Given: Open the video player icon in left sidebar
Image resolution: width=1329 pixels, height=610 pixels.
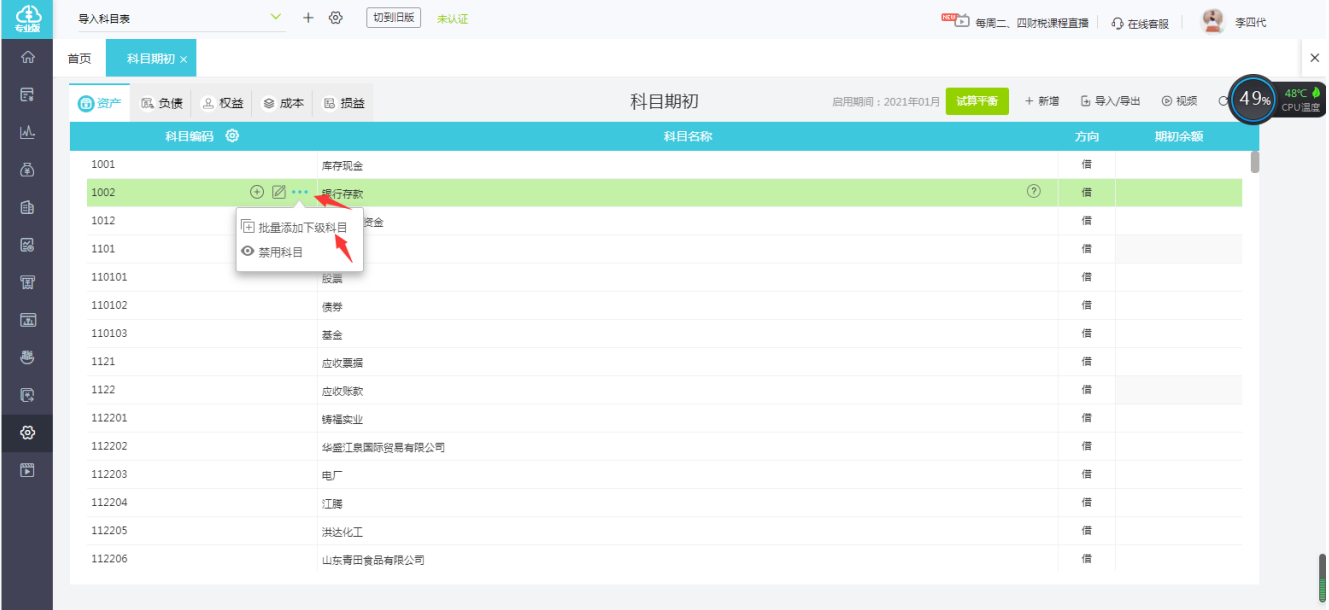Looking at the screenshot, I should pos(28,470).
